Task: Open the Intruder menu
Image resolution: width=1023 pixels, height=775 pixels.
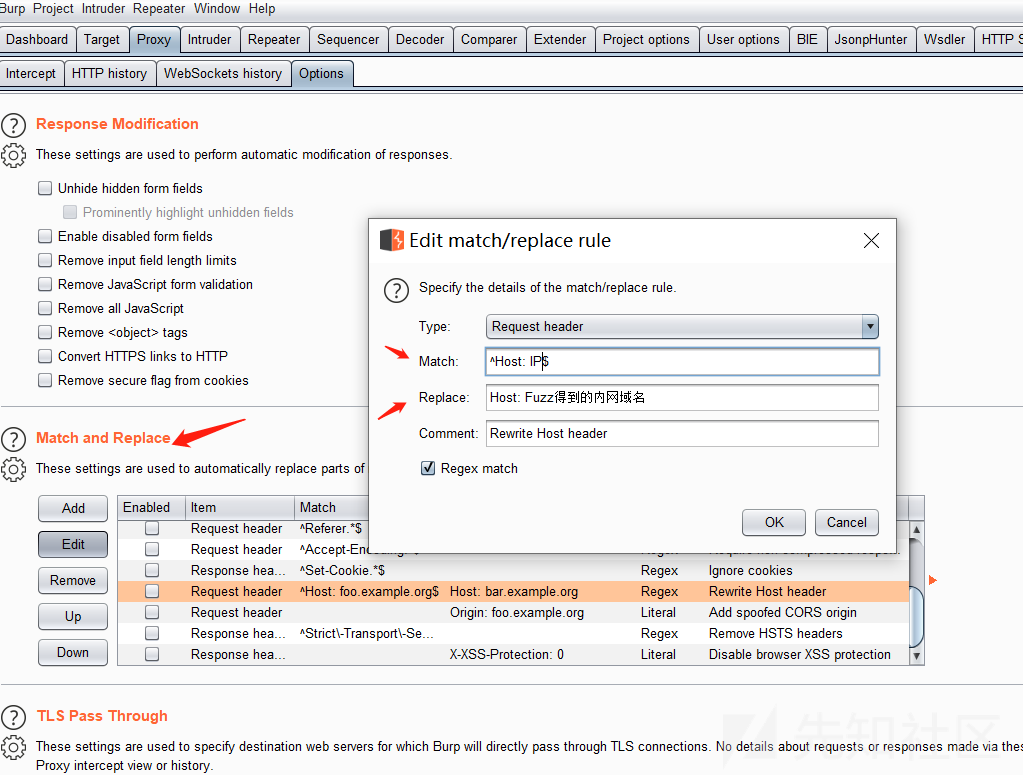Action: tap(103, 8)
